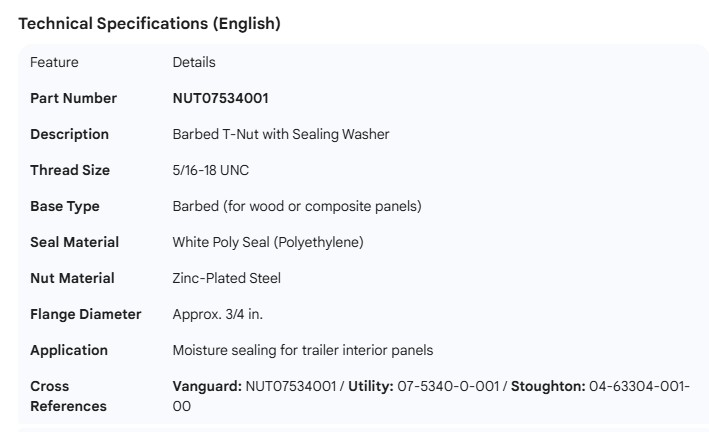Select the Flange Diameter label
709x432 pixels.
pyautogui.click(x=85, y=314)
